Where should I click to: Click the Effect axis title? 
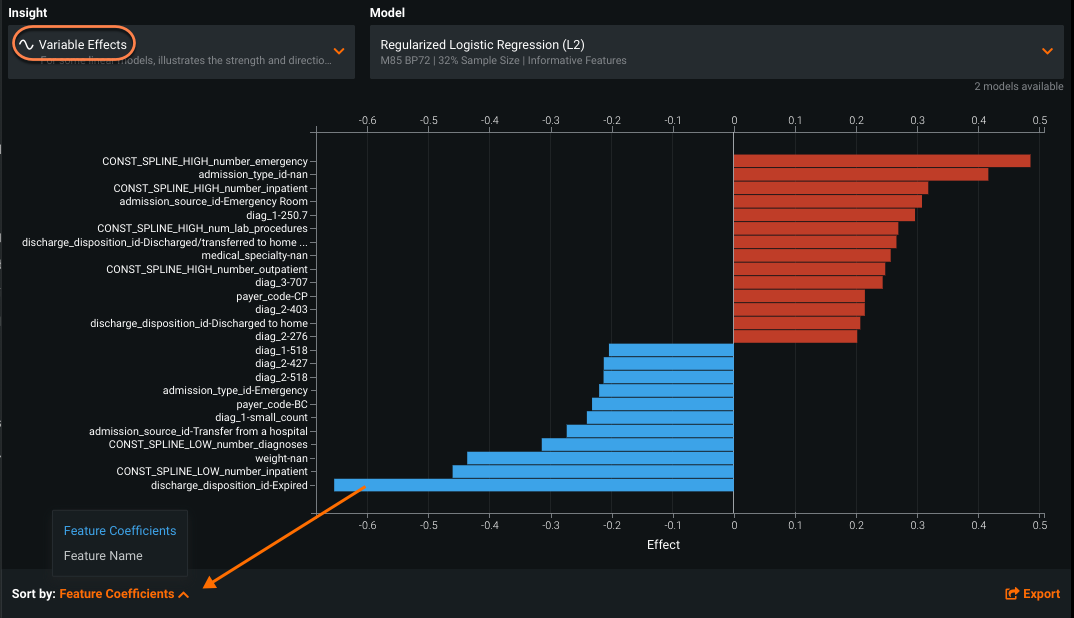click(x=663, y=545)
